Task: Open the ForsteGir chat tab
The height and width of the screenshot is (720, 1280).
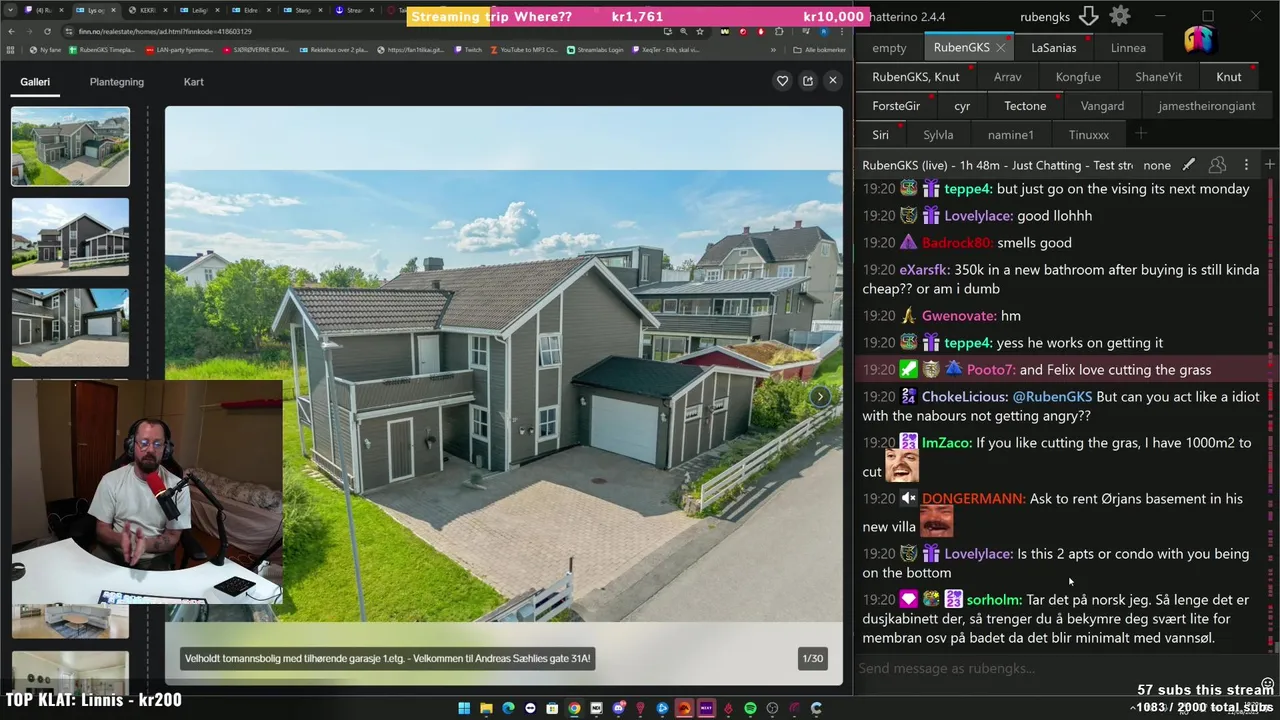Action: [x=896, y=106]
